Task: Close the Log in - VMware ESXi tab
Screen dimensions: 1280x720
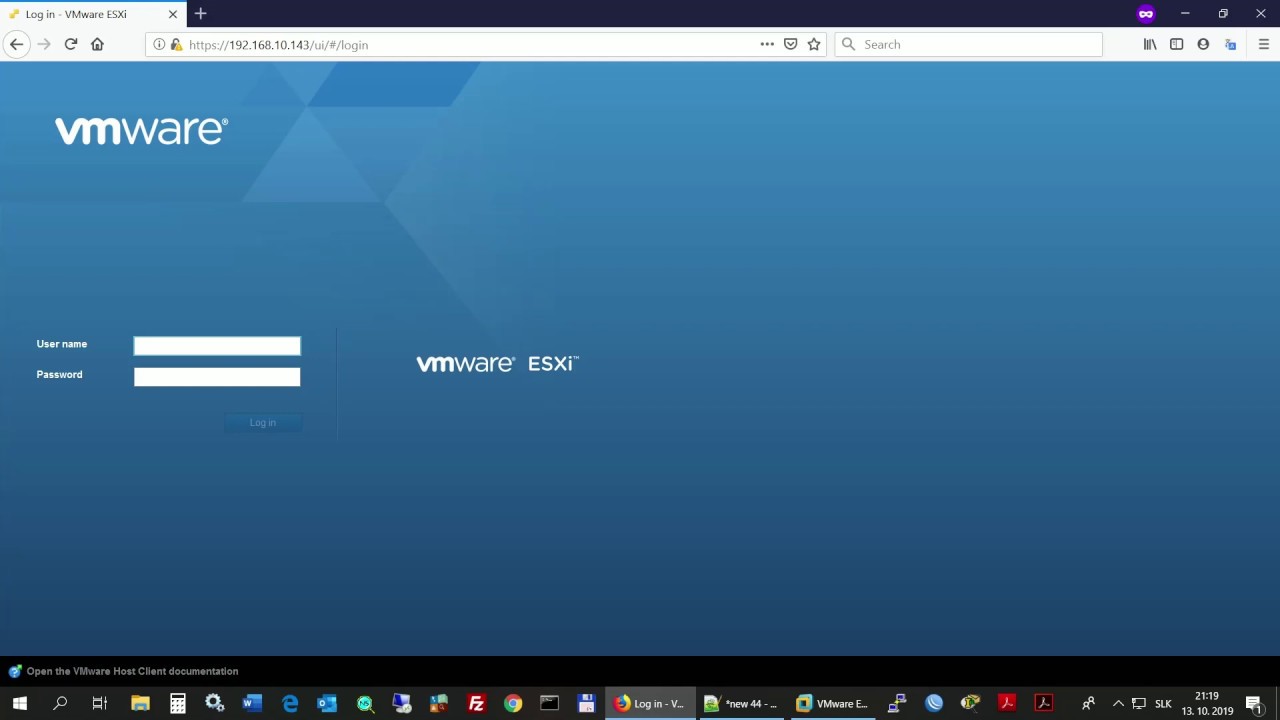Action: [172, 14]
